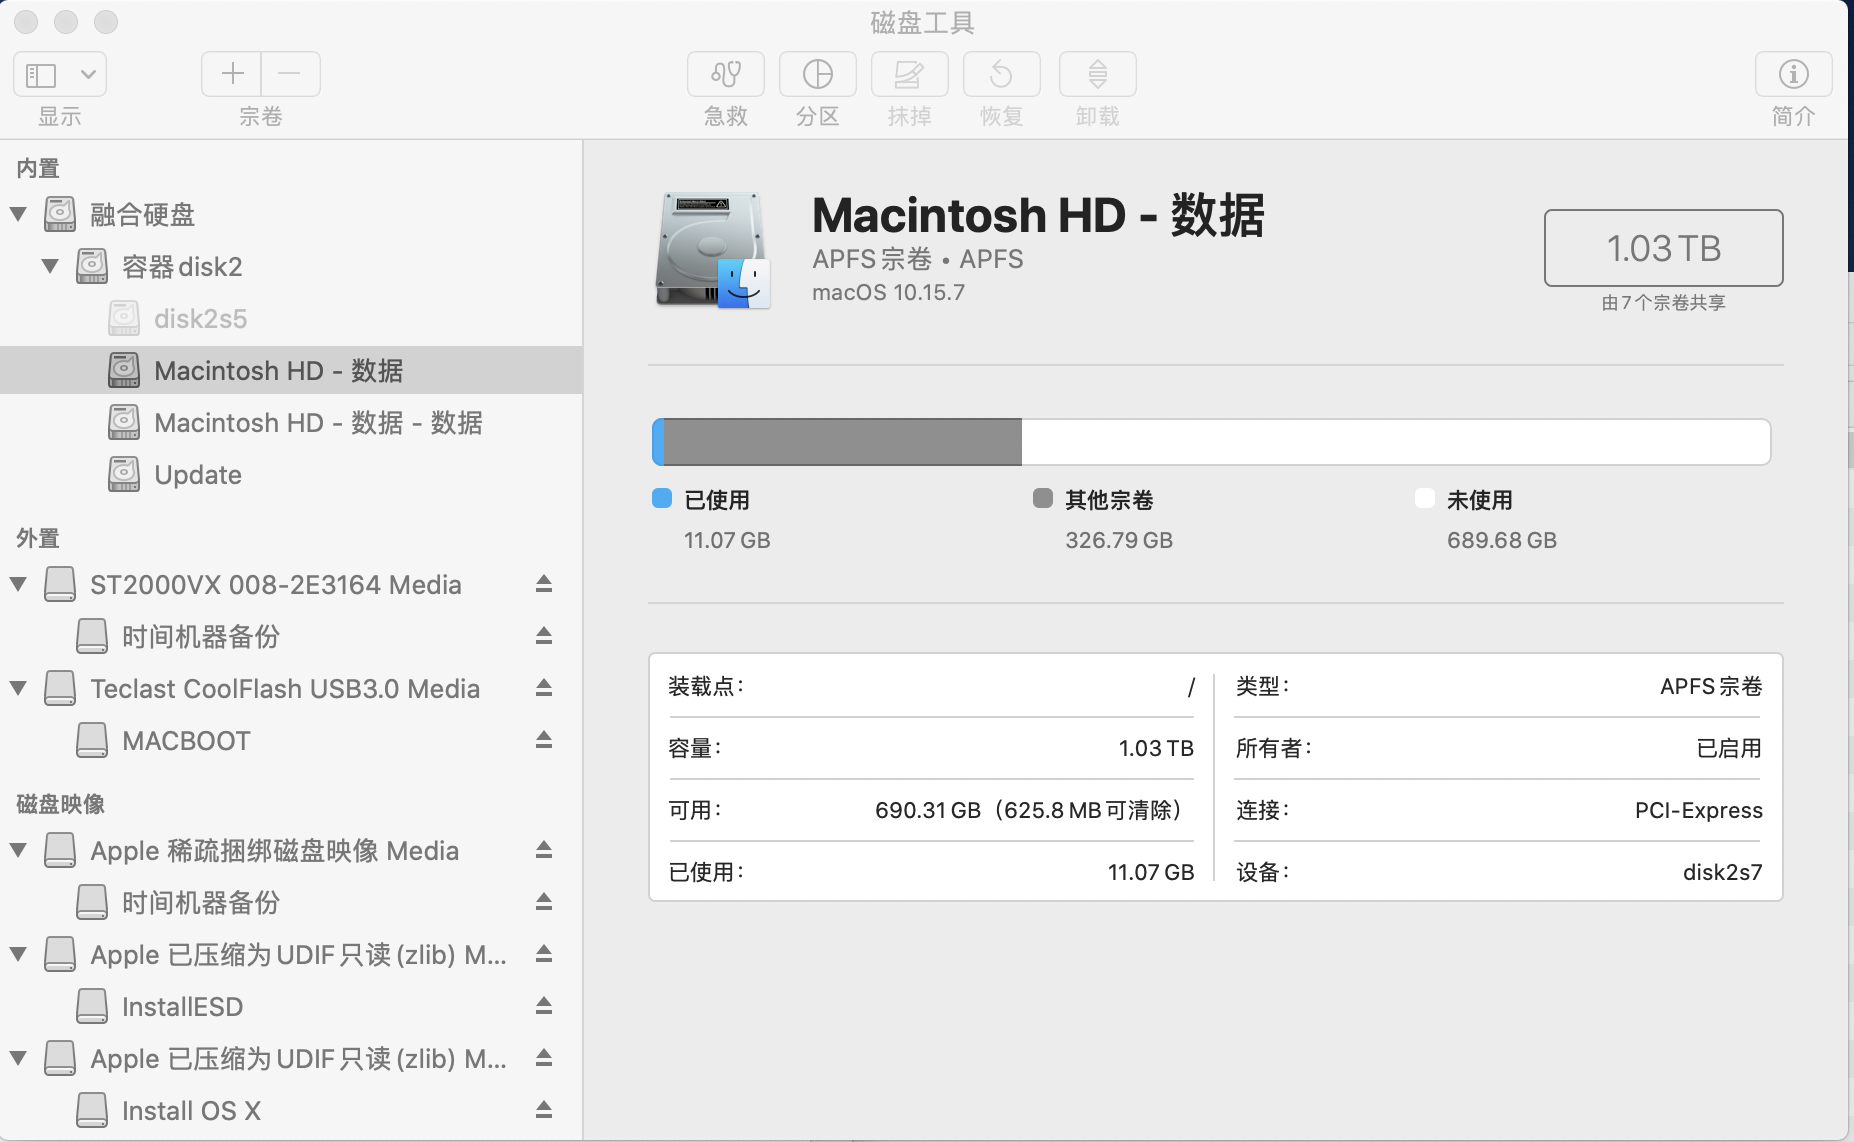Eject ST2000VX 008-2E3164 Media drive

(544, 584)
